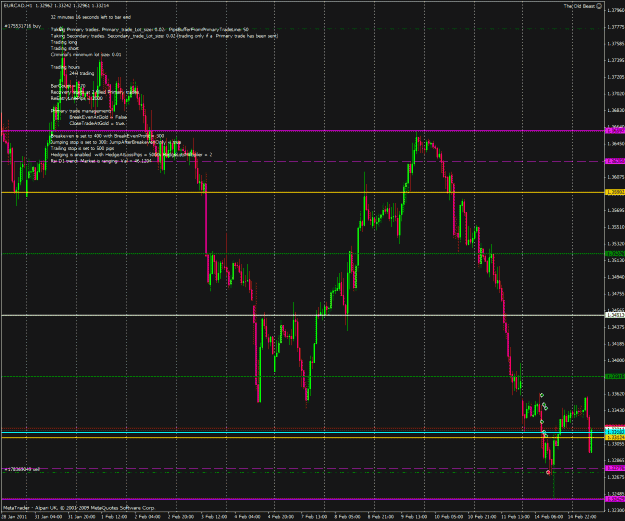This screenshot has height=521, width=625.
Task: Click 'BreakEvenAtGold = False' text
Action: click(x=98, y=117)
